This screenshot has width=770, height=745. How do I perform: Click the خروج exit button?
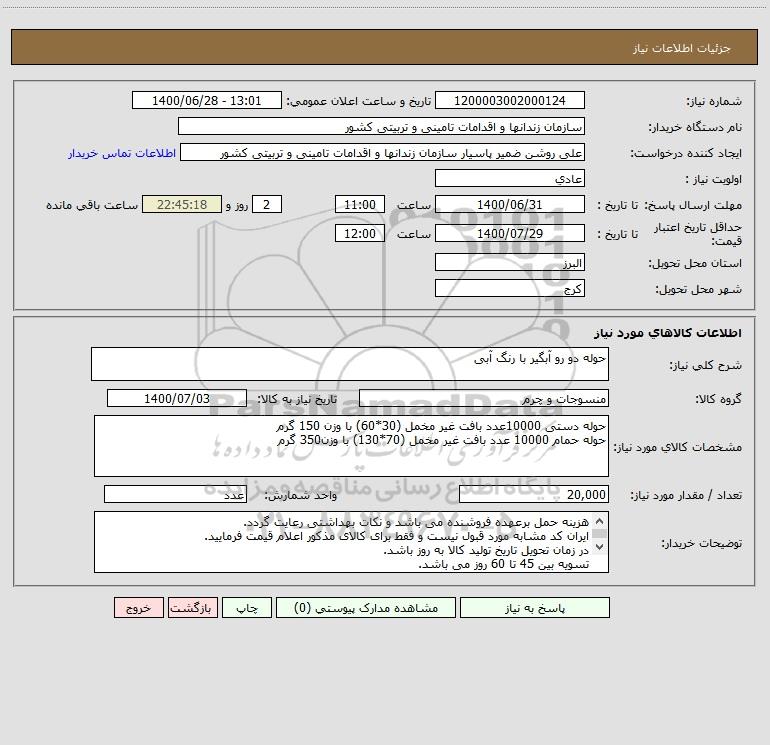point(138,608)
